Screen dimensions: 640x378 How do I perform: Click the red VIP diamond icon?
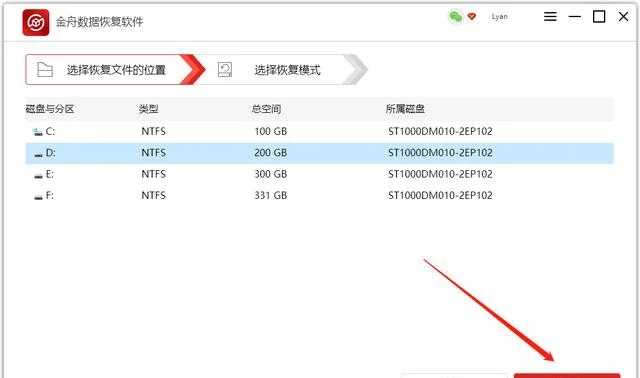[472, 17]
